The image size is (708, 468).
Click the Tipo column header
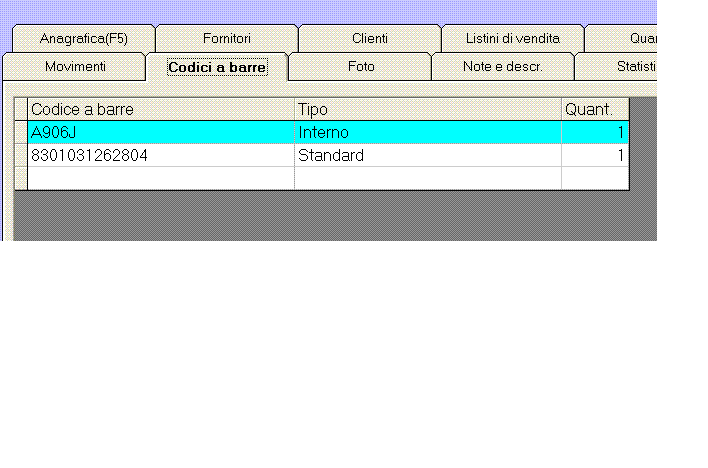427,109
